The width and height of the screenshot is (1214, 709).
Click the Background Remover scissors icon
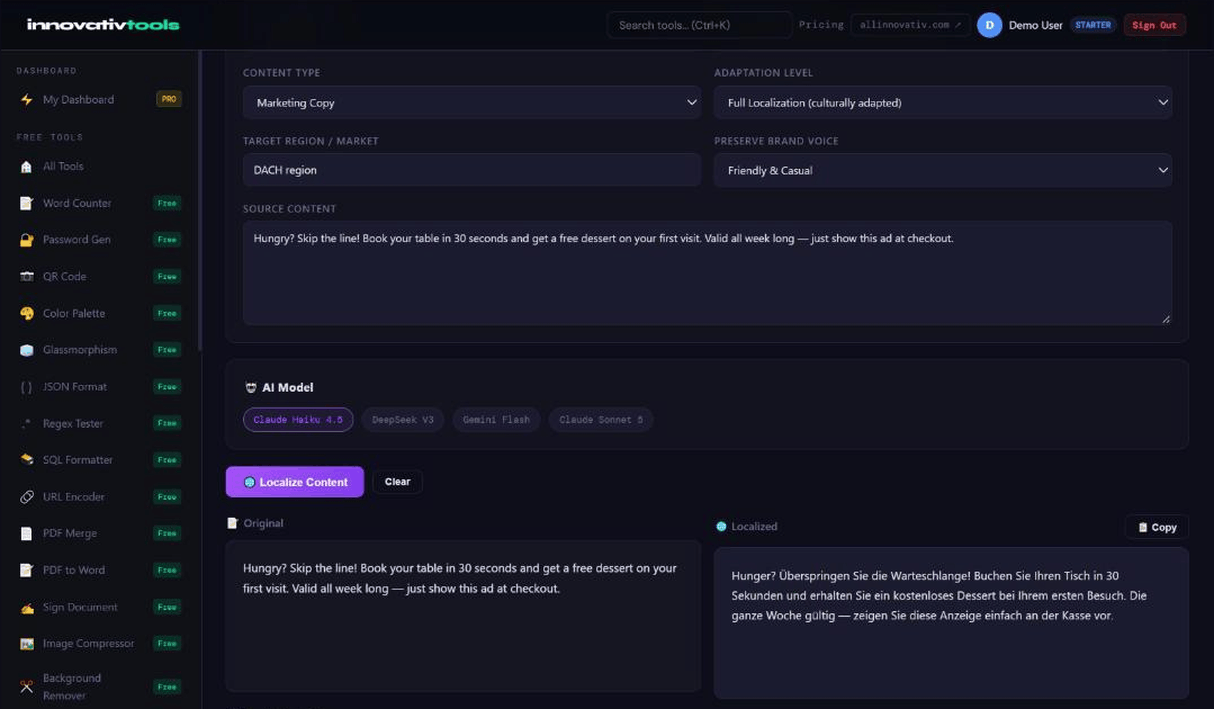27,687
